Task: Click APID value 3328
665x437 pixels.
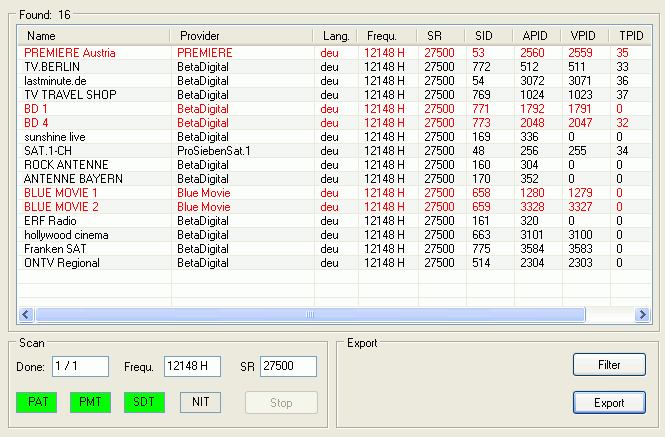Action: point(532,207)
